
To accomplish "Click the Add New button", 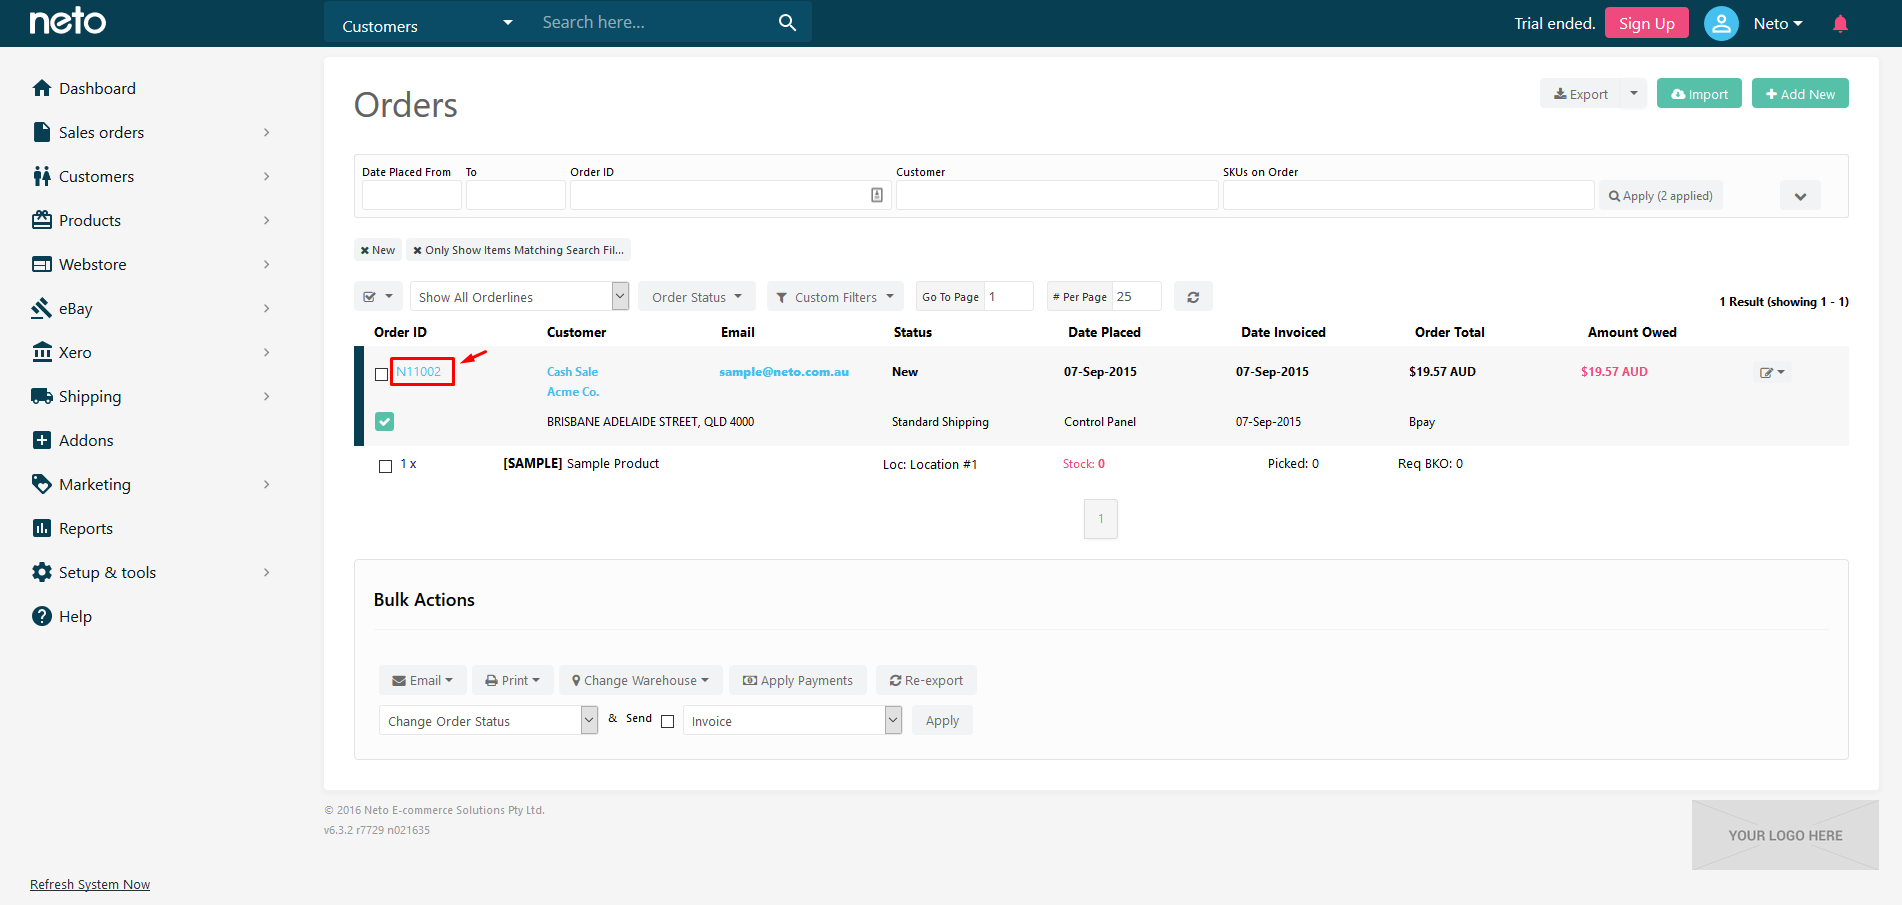I will coord(1800,93).
